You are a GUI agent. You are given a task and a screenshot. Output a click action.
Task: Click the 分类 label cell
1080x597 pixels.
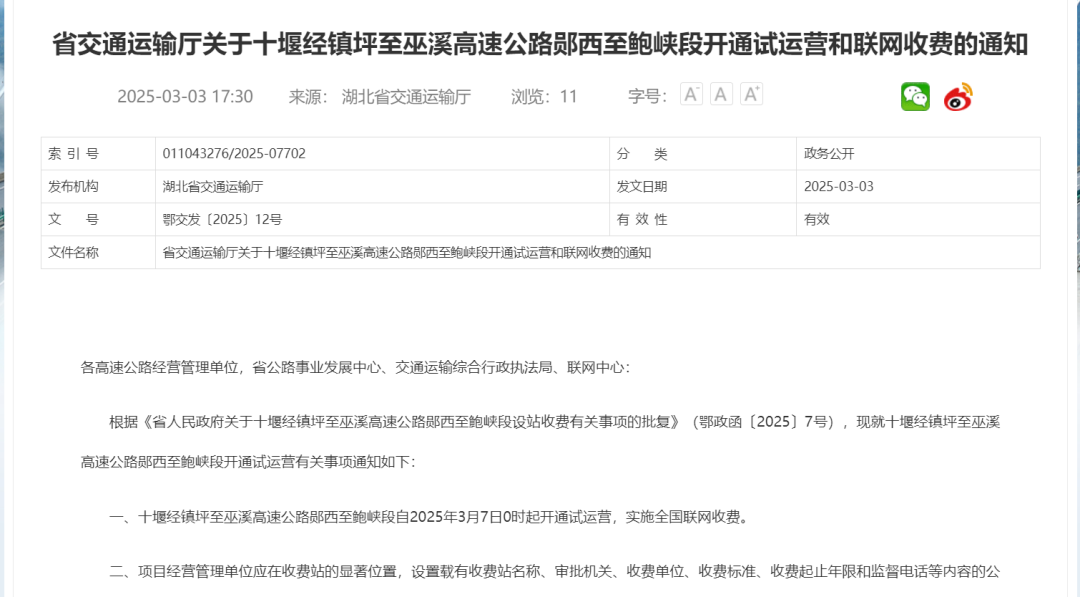coord(703,154)
